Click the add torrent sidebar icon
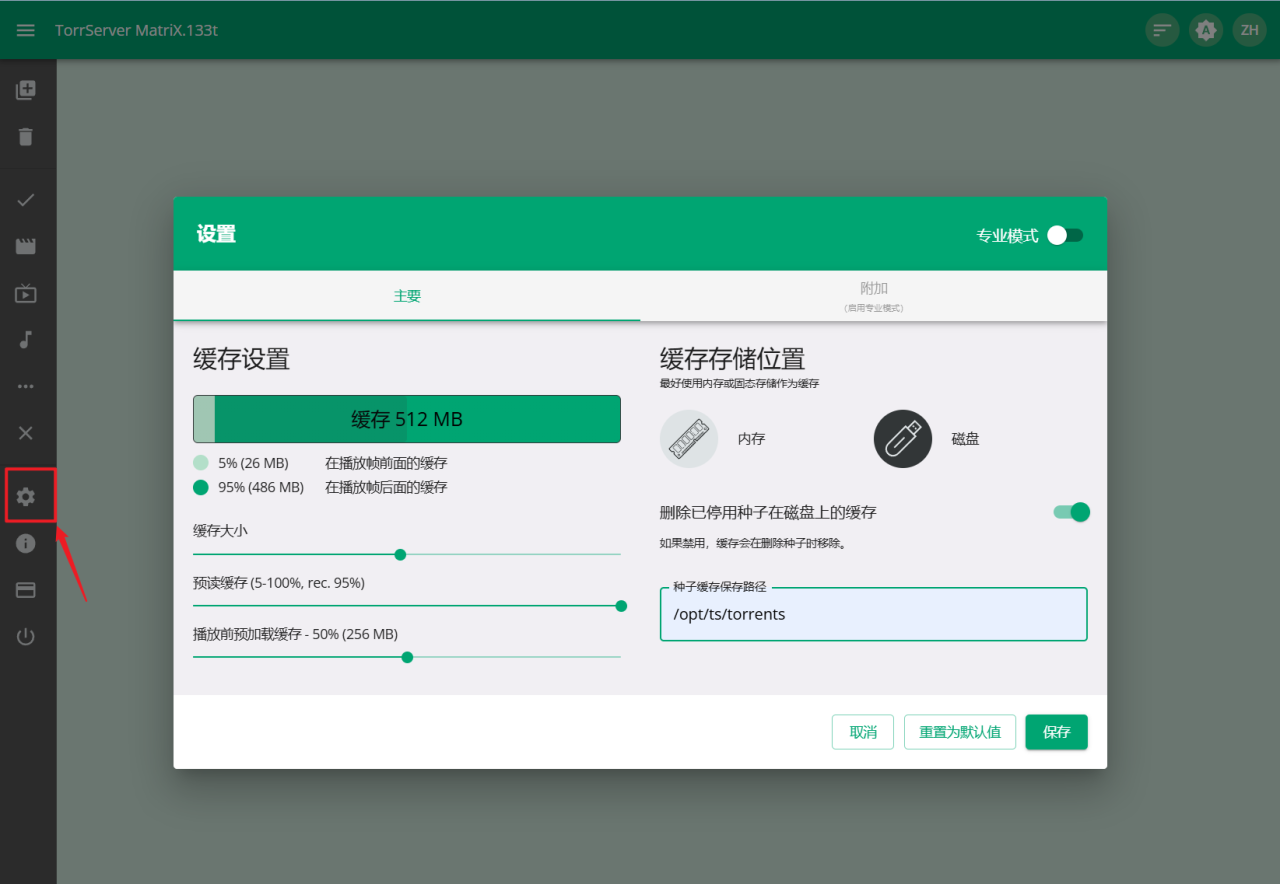The height and width of the screenshot is (884, 1280). coord(26,90)
